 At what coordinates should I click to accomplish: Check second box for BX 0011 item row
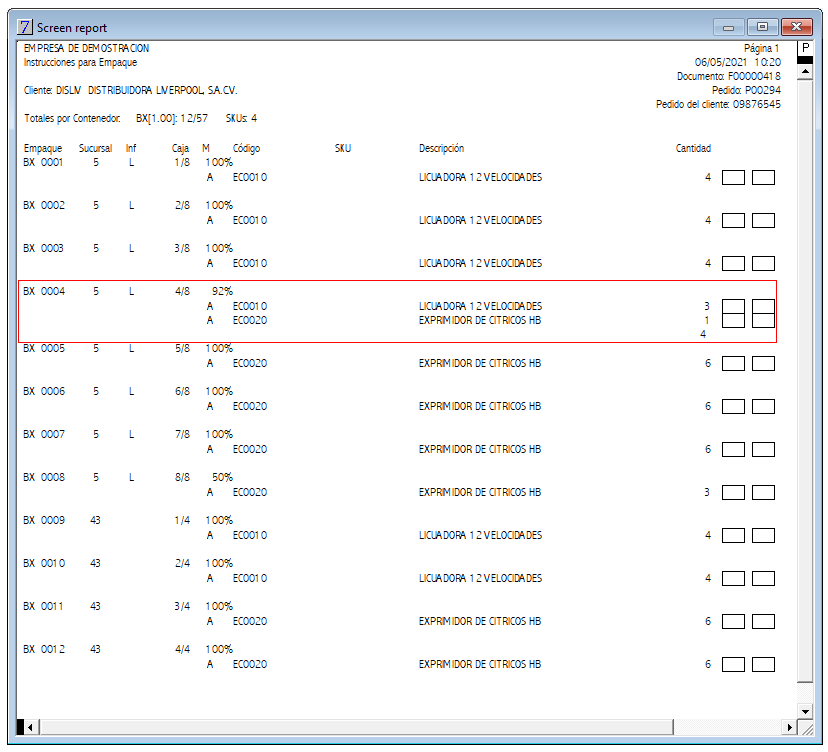coord(763,622)
